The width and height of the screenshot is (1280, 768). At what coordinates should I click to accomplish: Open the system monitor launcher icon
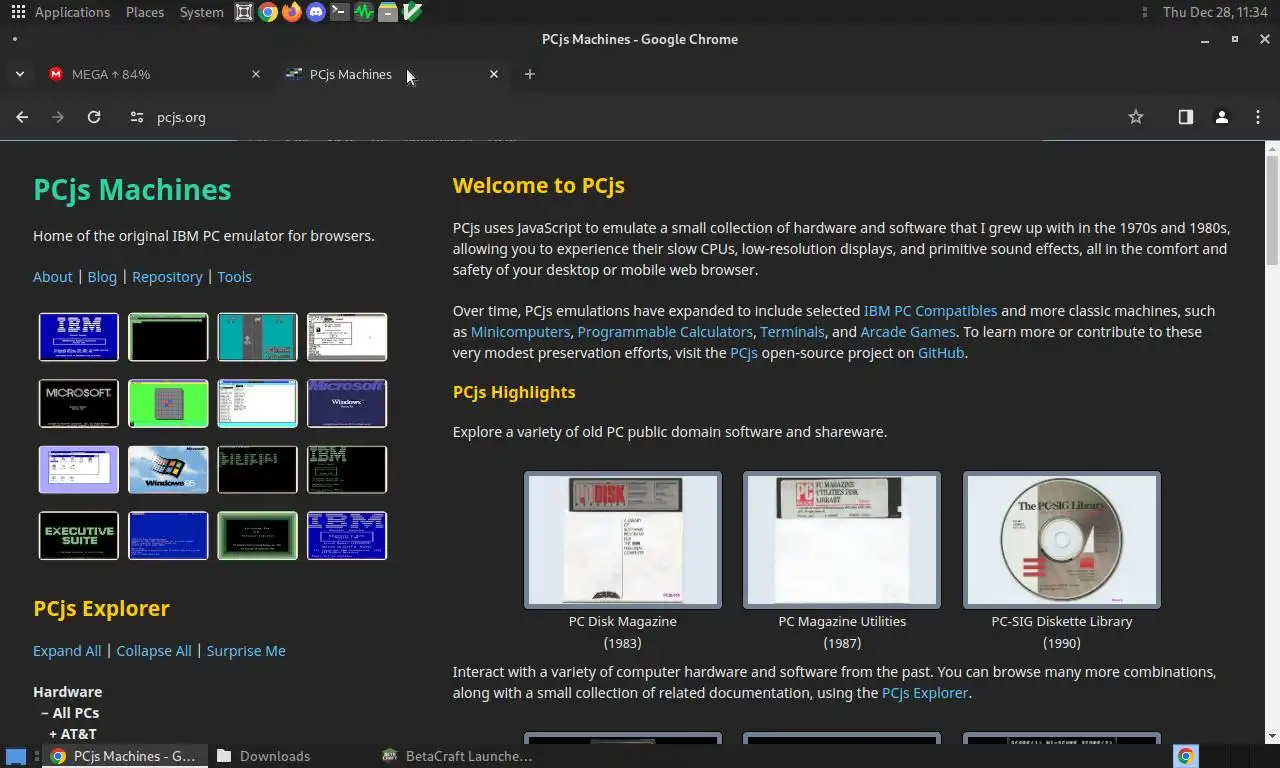(363, 12)
